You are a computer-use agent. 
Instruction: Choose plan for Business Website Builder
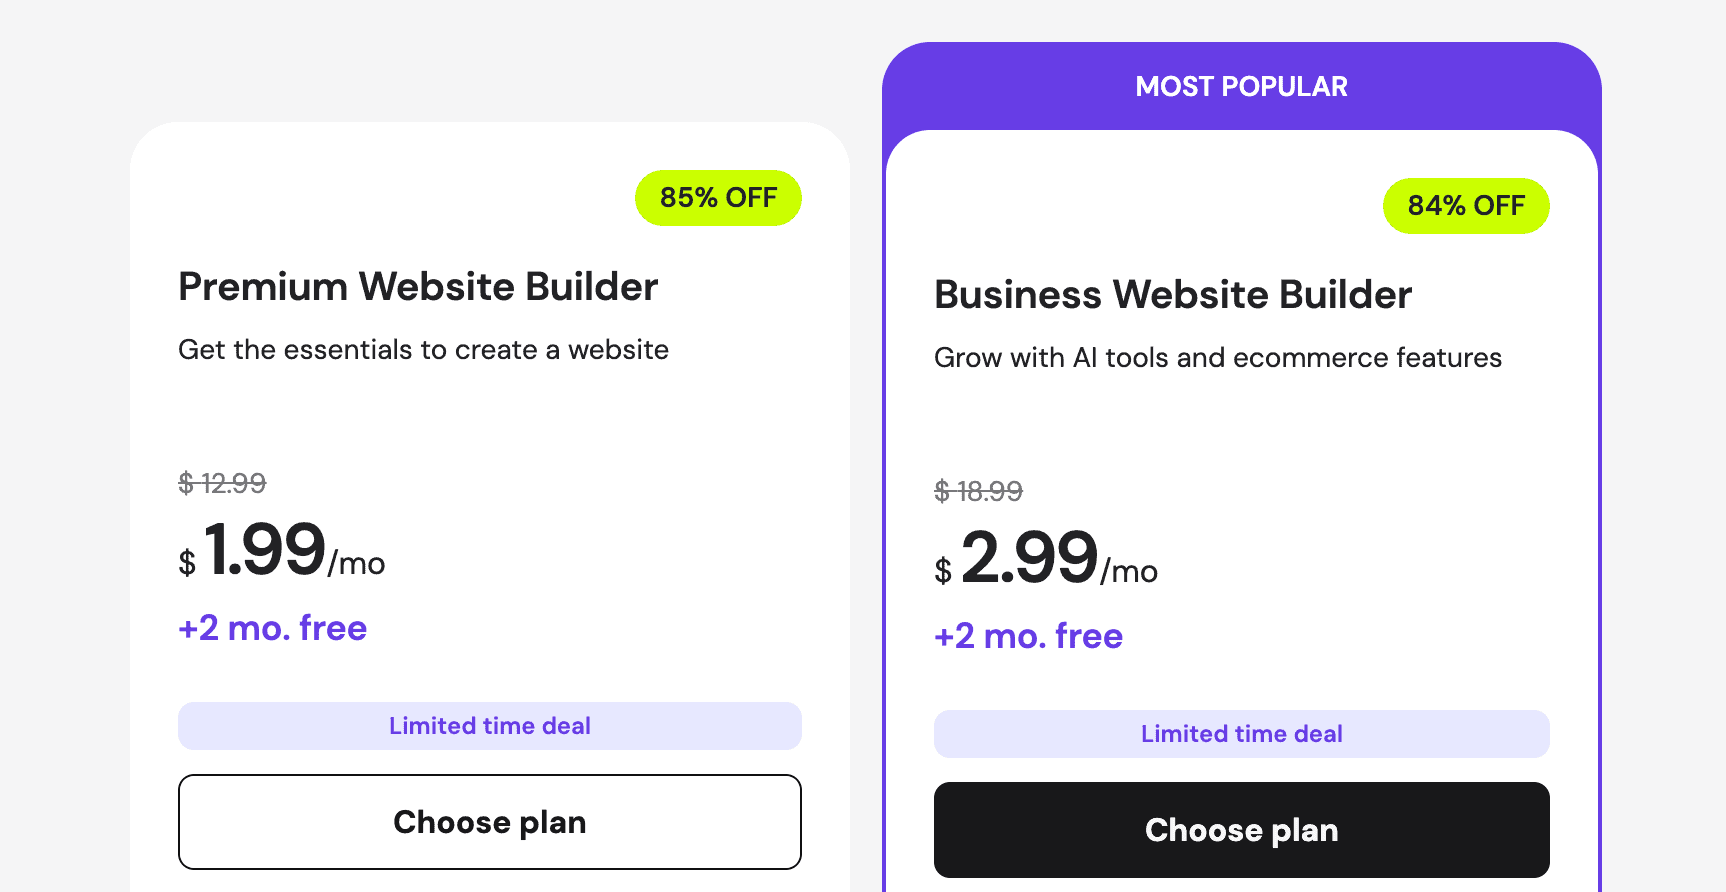tap(1241, 829)
